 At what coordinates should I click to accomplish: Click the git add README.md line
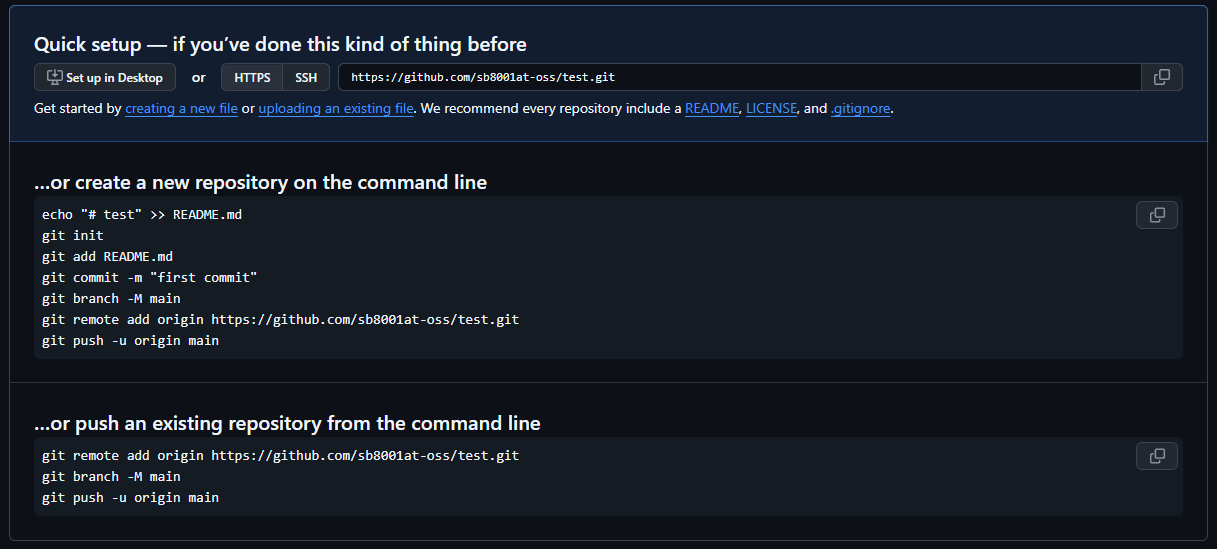[107, 256]
